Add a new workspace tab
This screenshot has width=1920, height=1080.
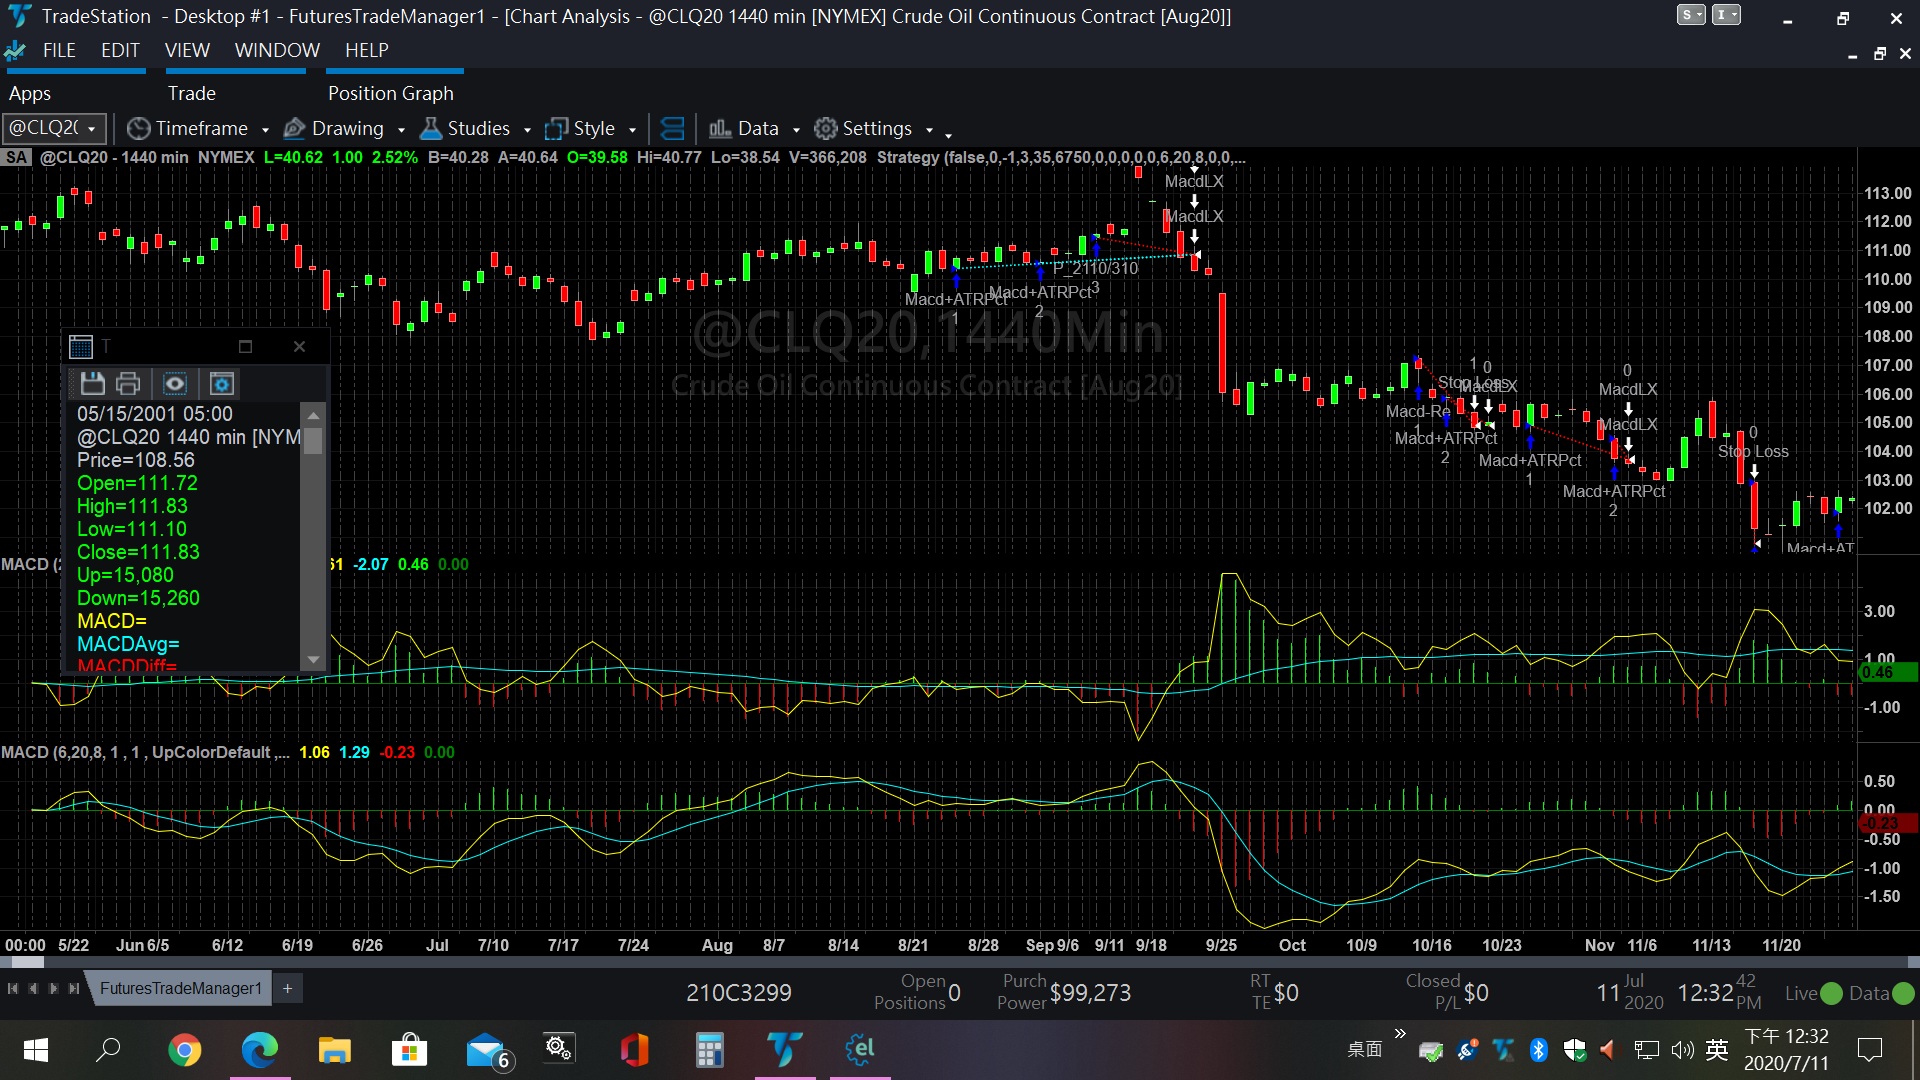tap(287, 988)
